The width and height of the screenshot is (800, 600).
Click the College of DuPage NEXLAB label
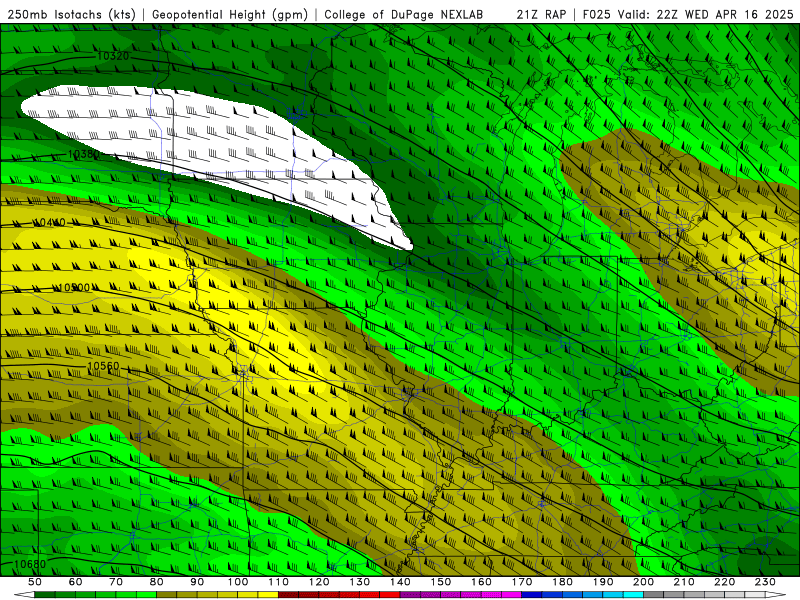(x=404, y=14)
